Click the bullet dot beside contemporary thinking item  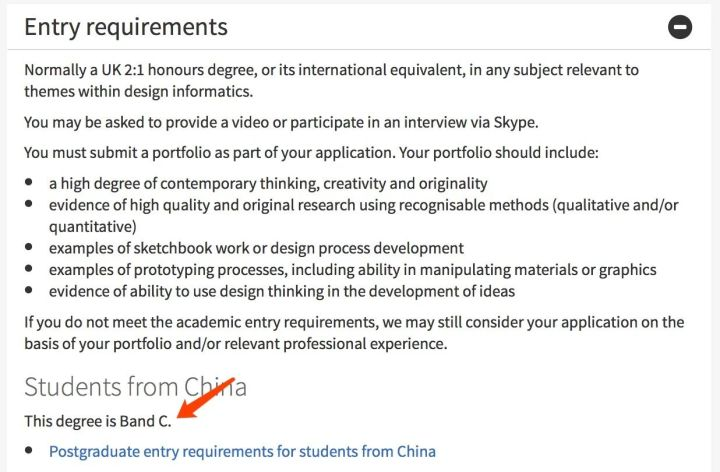pyautogui.click(x=29, y=182)
